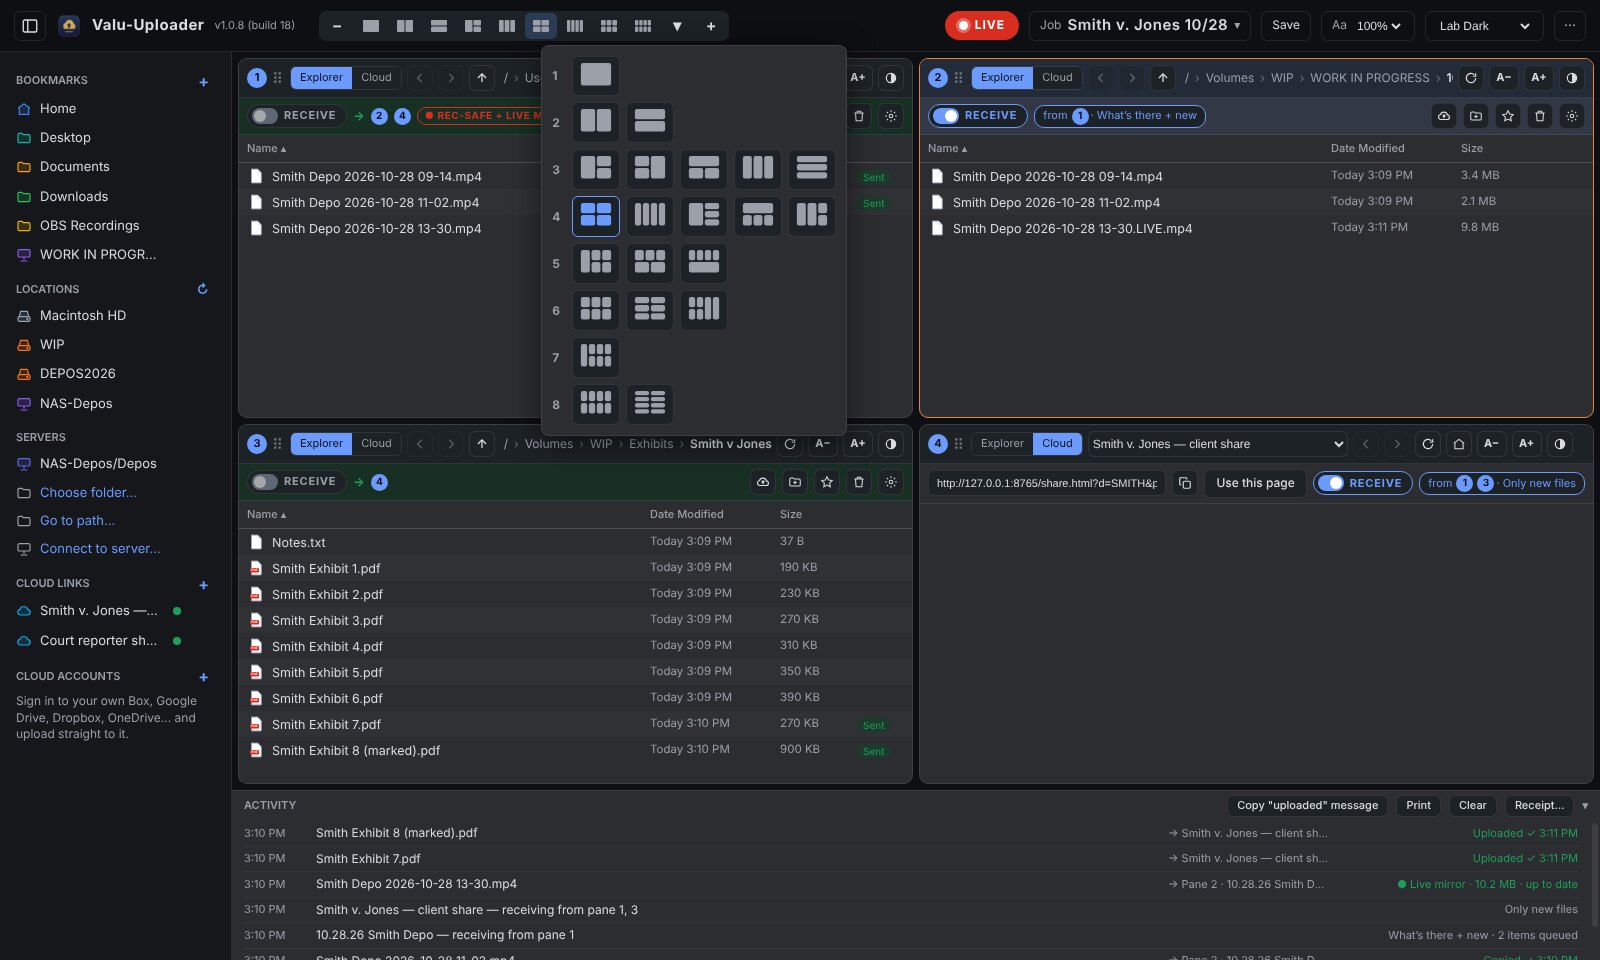Click the Choose folder... link

coord(88,493)
